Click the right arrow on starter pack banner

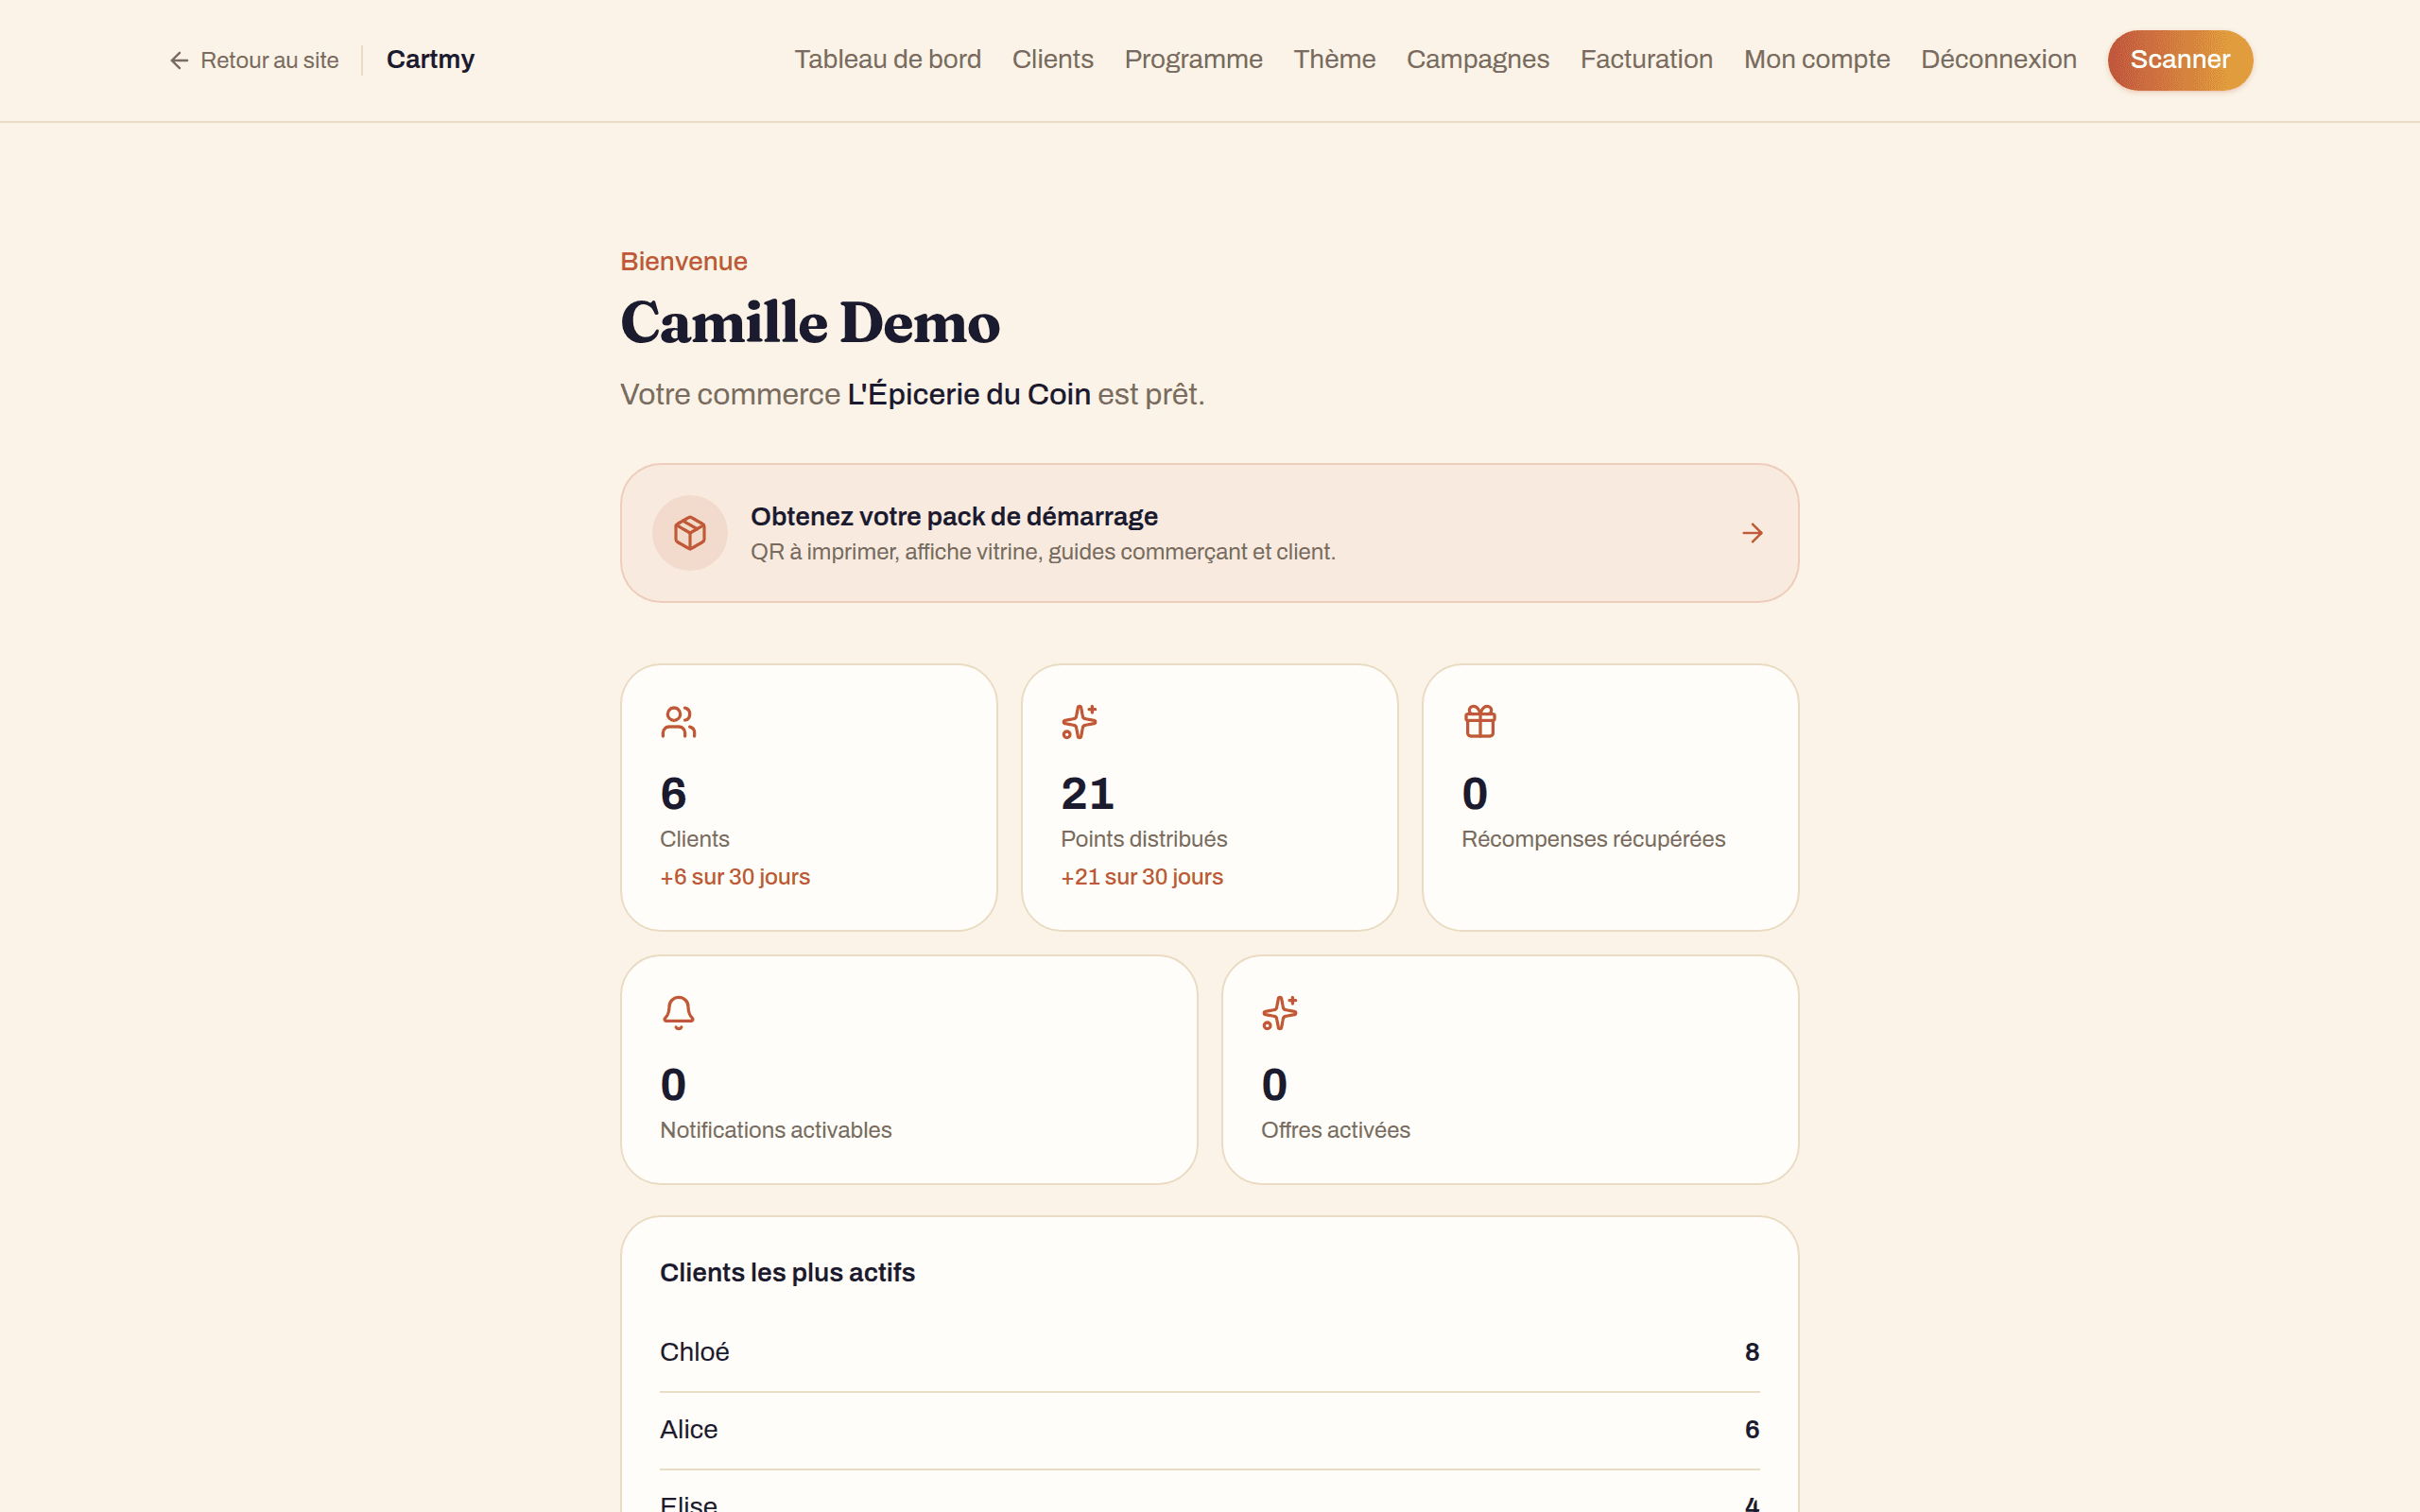point(1752,533)
